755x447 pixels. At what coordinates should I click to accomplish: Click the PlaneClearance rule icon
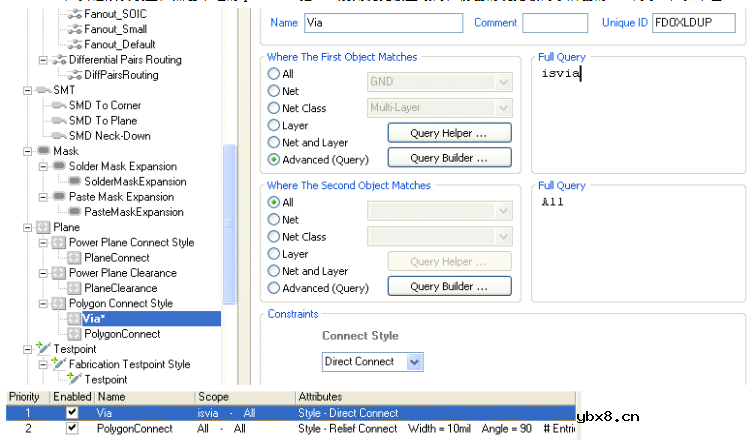pyautogui.click(x=73, y=288)
